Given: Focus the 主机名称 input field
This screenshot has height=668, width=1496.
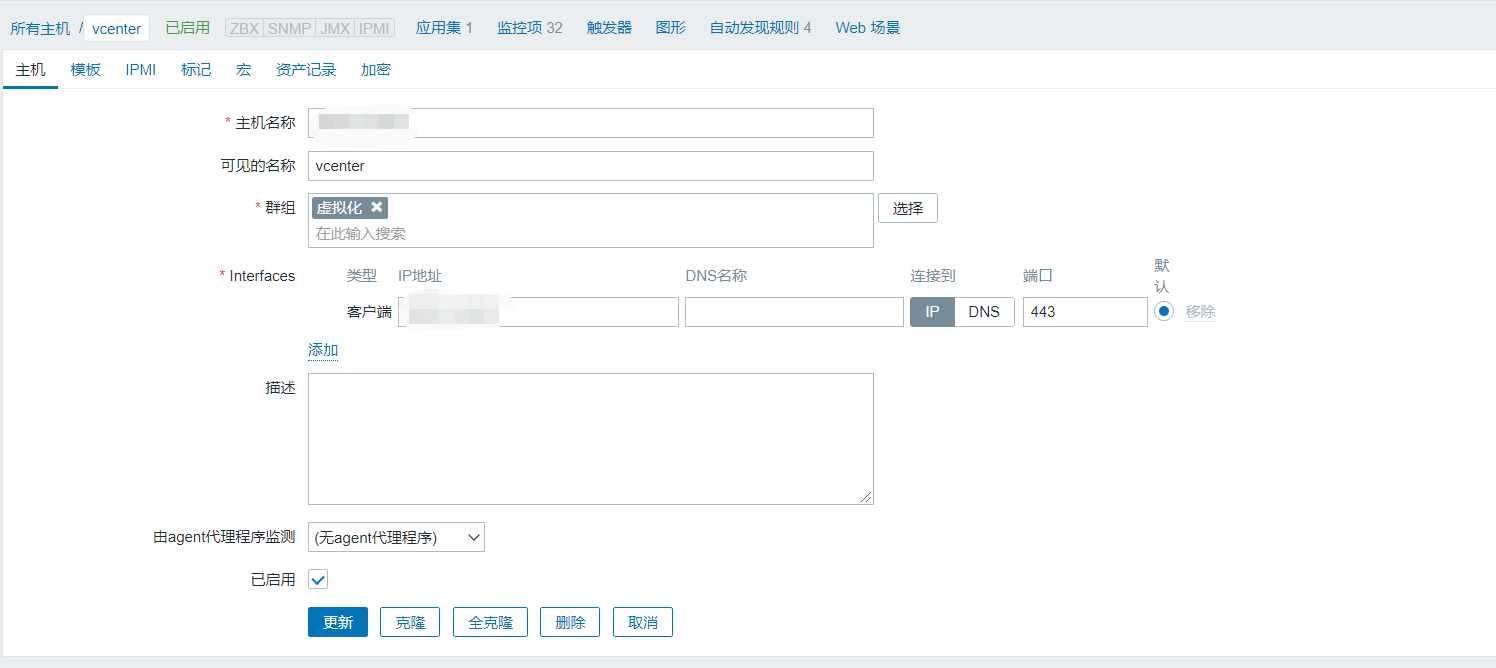Looking at the screenshot, I should tap(590, 123).
